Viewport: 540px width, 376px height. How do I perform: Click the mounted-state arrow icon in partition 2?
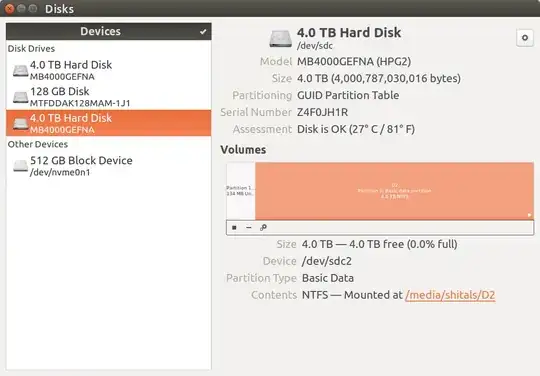coord(529,215)
